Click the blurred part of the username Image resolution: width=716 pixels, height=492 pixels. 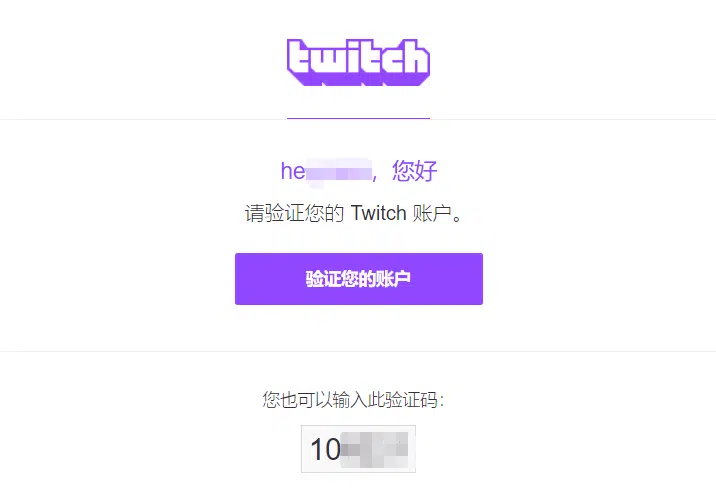pos(338,173)
